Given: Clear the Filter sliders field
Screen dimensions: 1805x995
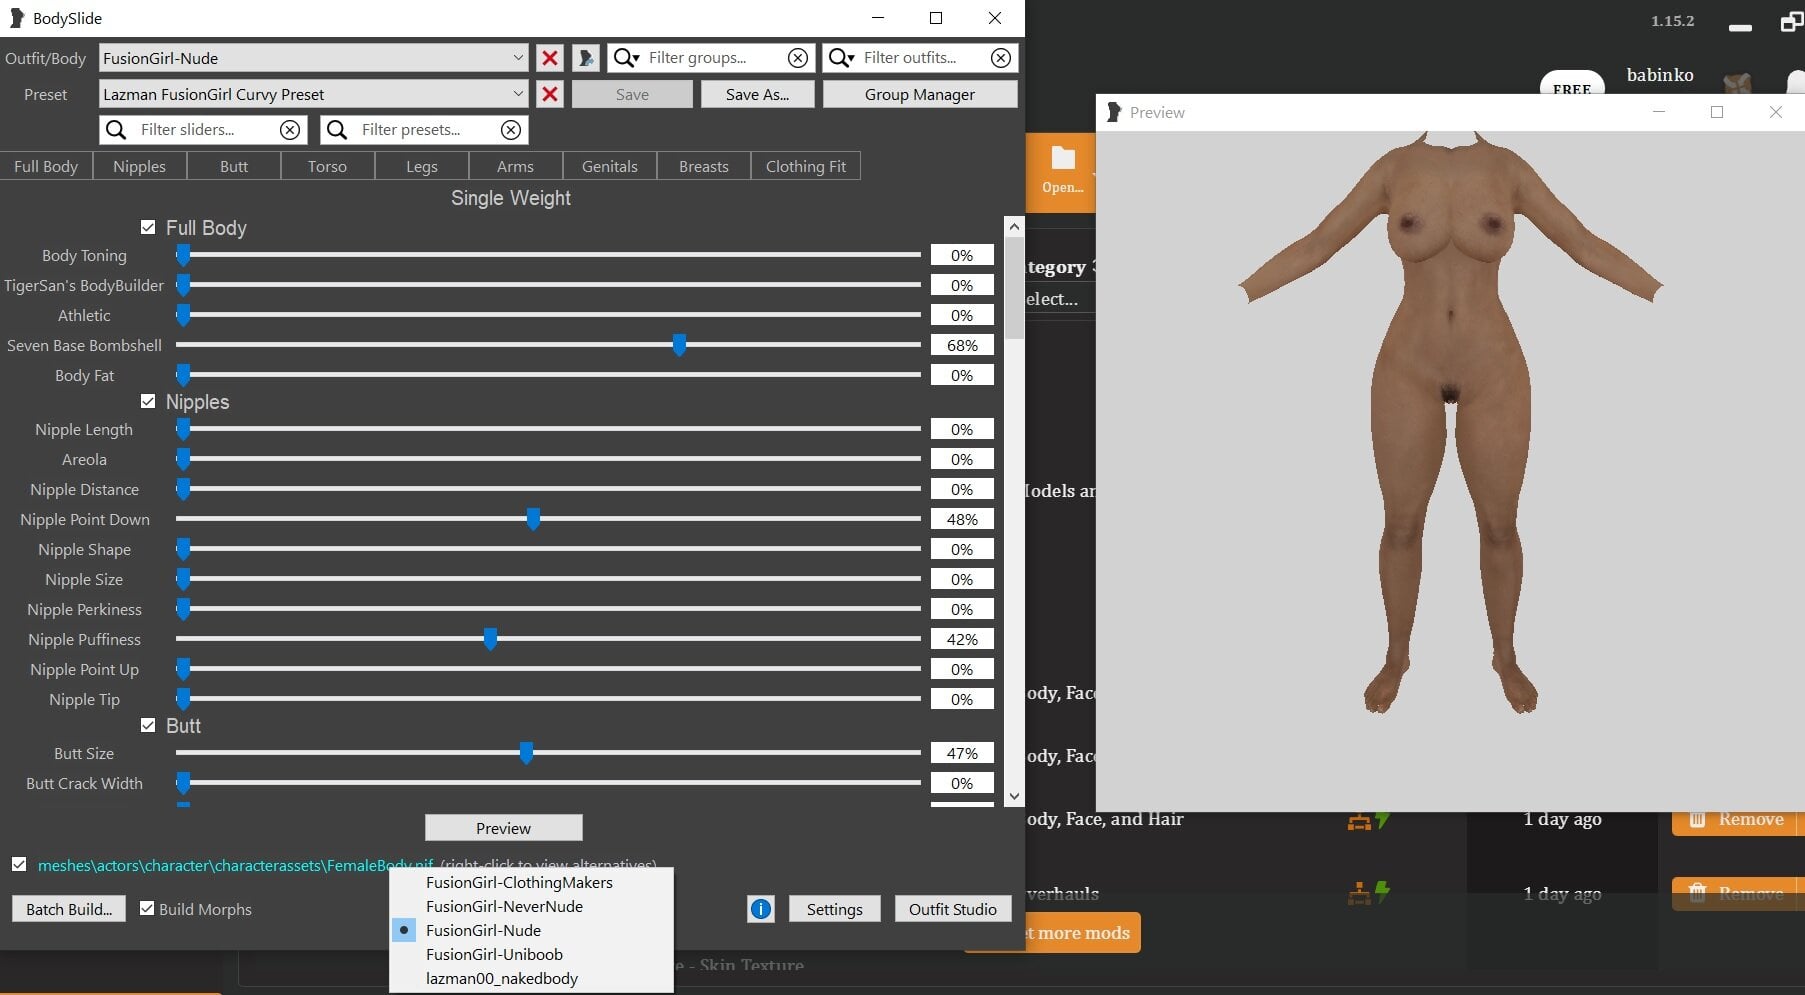Looking at the screenshot, I should pyautogui.click(x=289, y=130).
